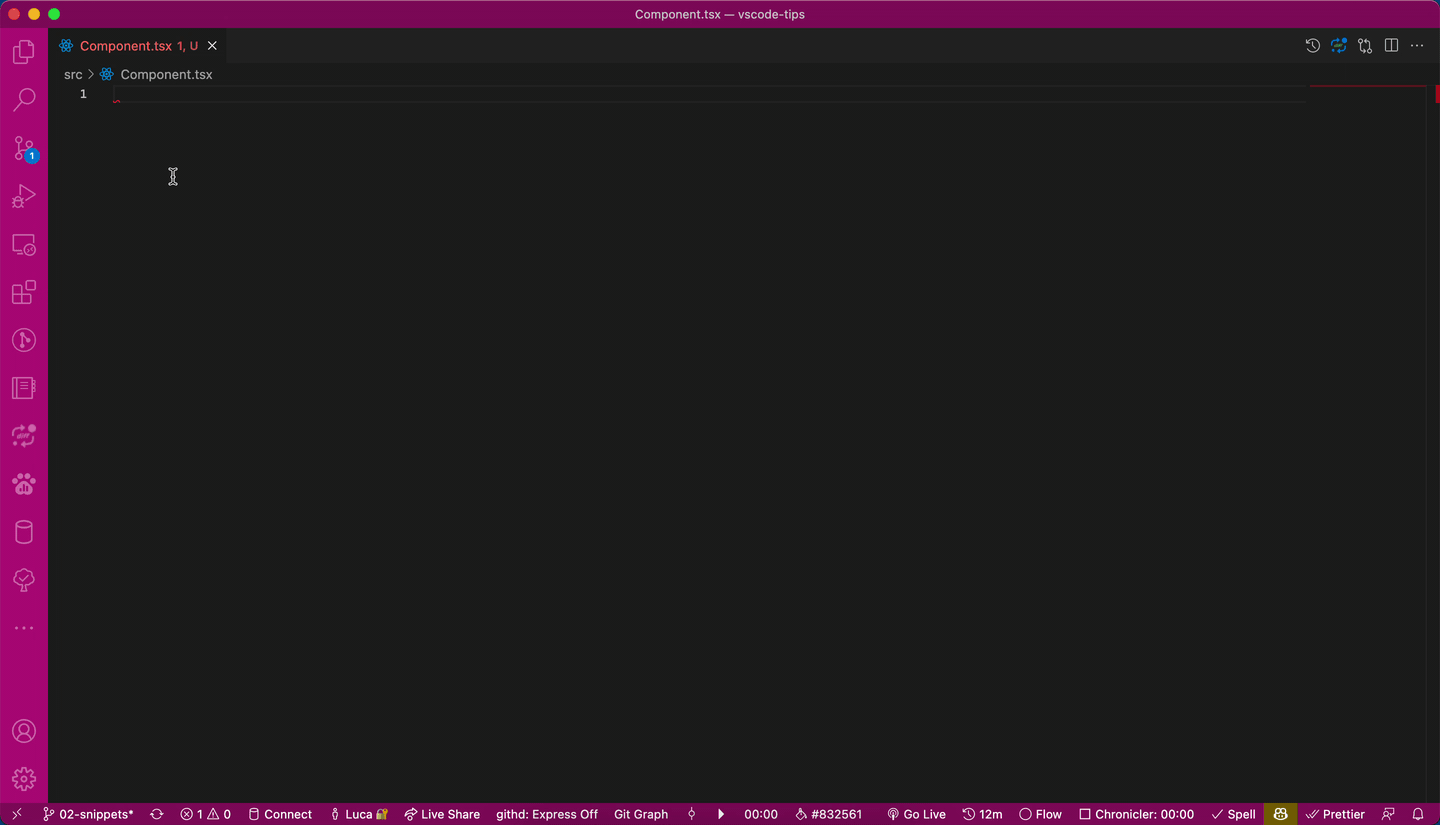This screenshot has height=825, width=1440.
Task: Open file timeline history clock icon
Action: tap(1313, 46)
